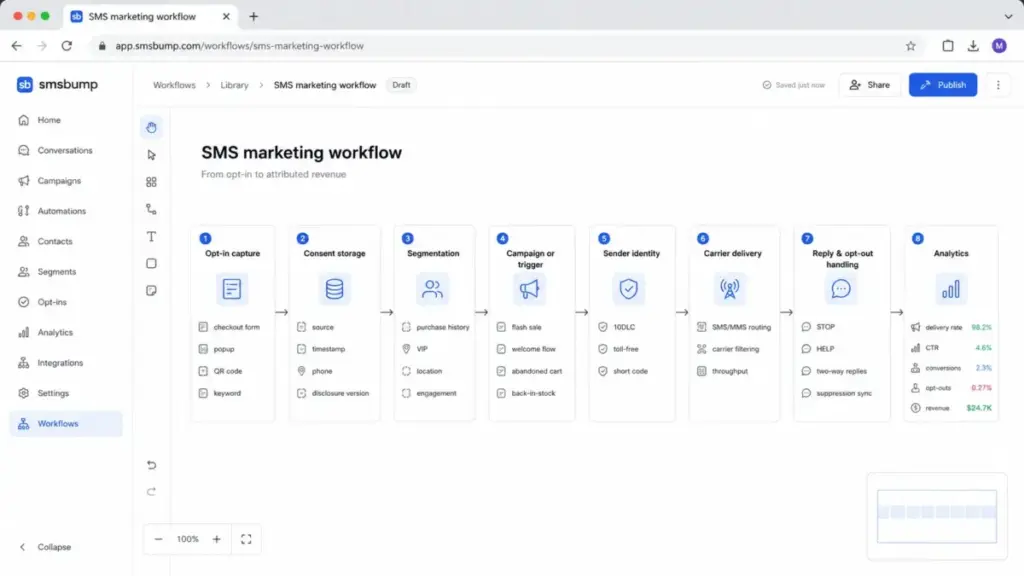Undo the last canvas action
The image size is (1024, 576).
[152, 465]
